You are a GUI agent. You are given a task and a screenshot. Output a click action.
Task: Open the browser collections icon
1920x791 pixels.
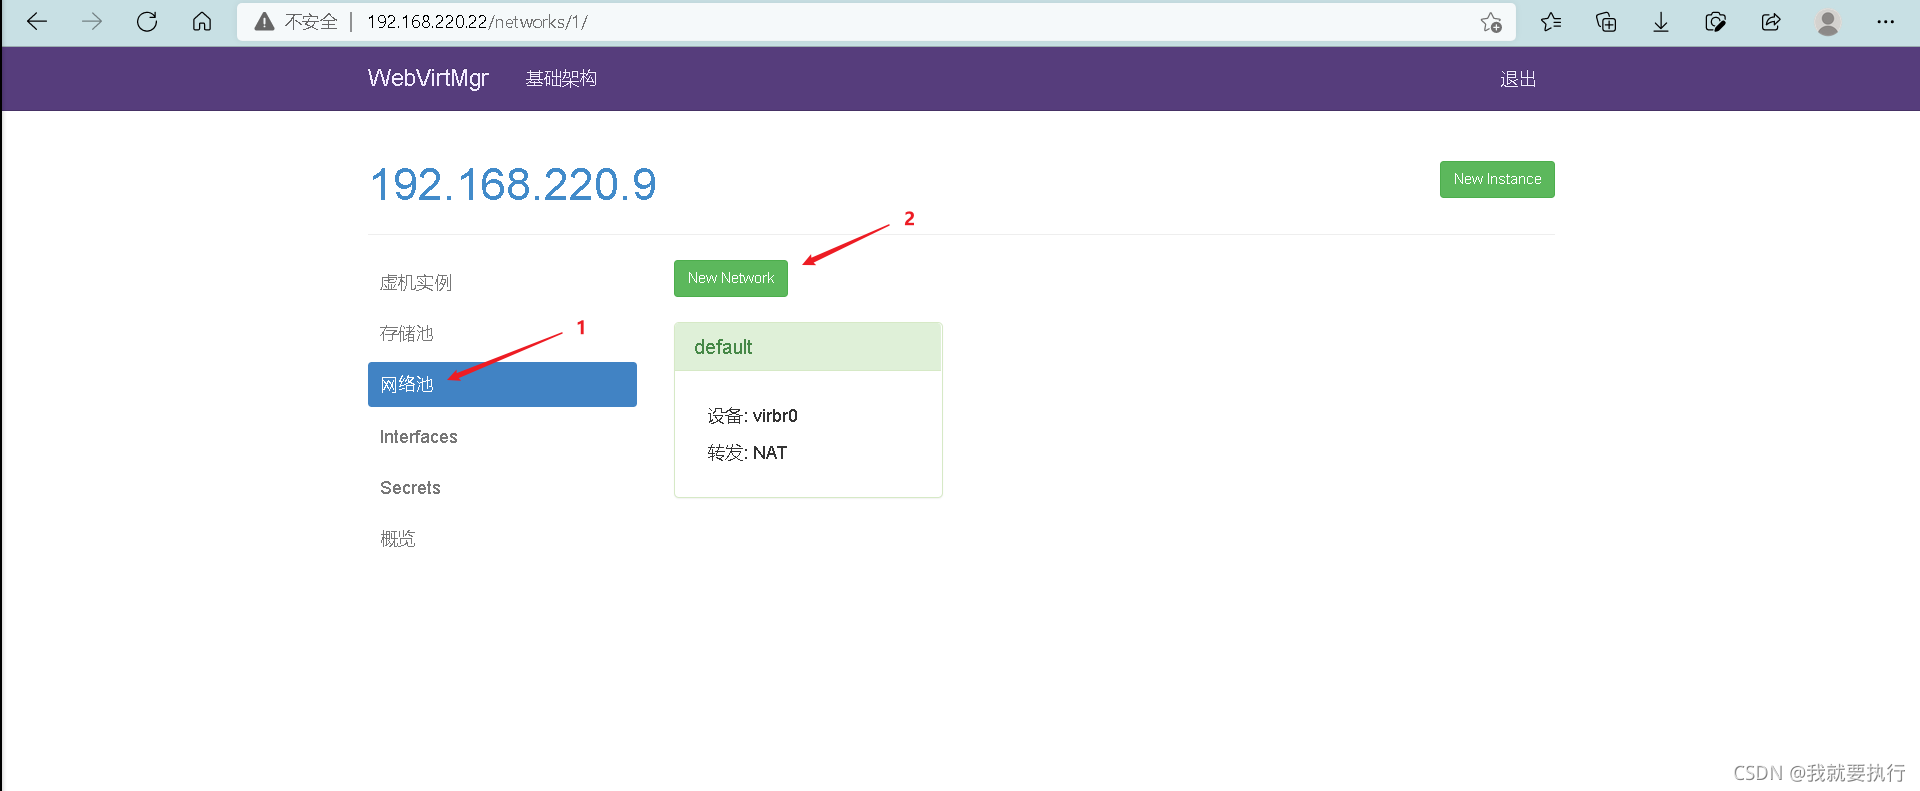pyautogui.click(x=1606, y=22)
